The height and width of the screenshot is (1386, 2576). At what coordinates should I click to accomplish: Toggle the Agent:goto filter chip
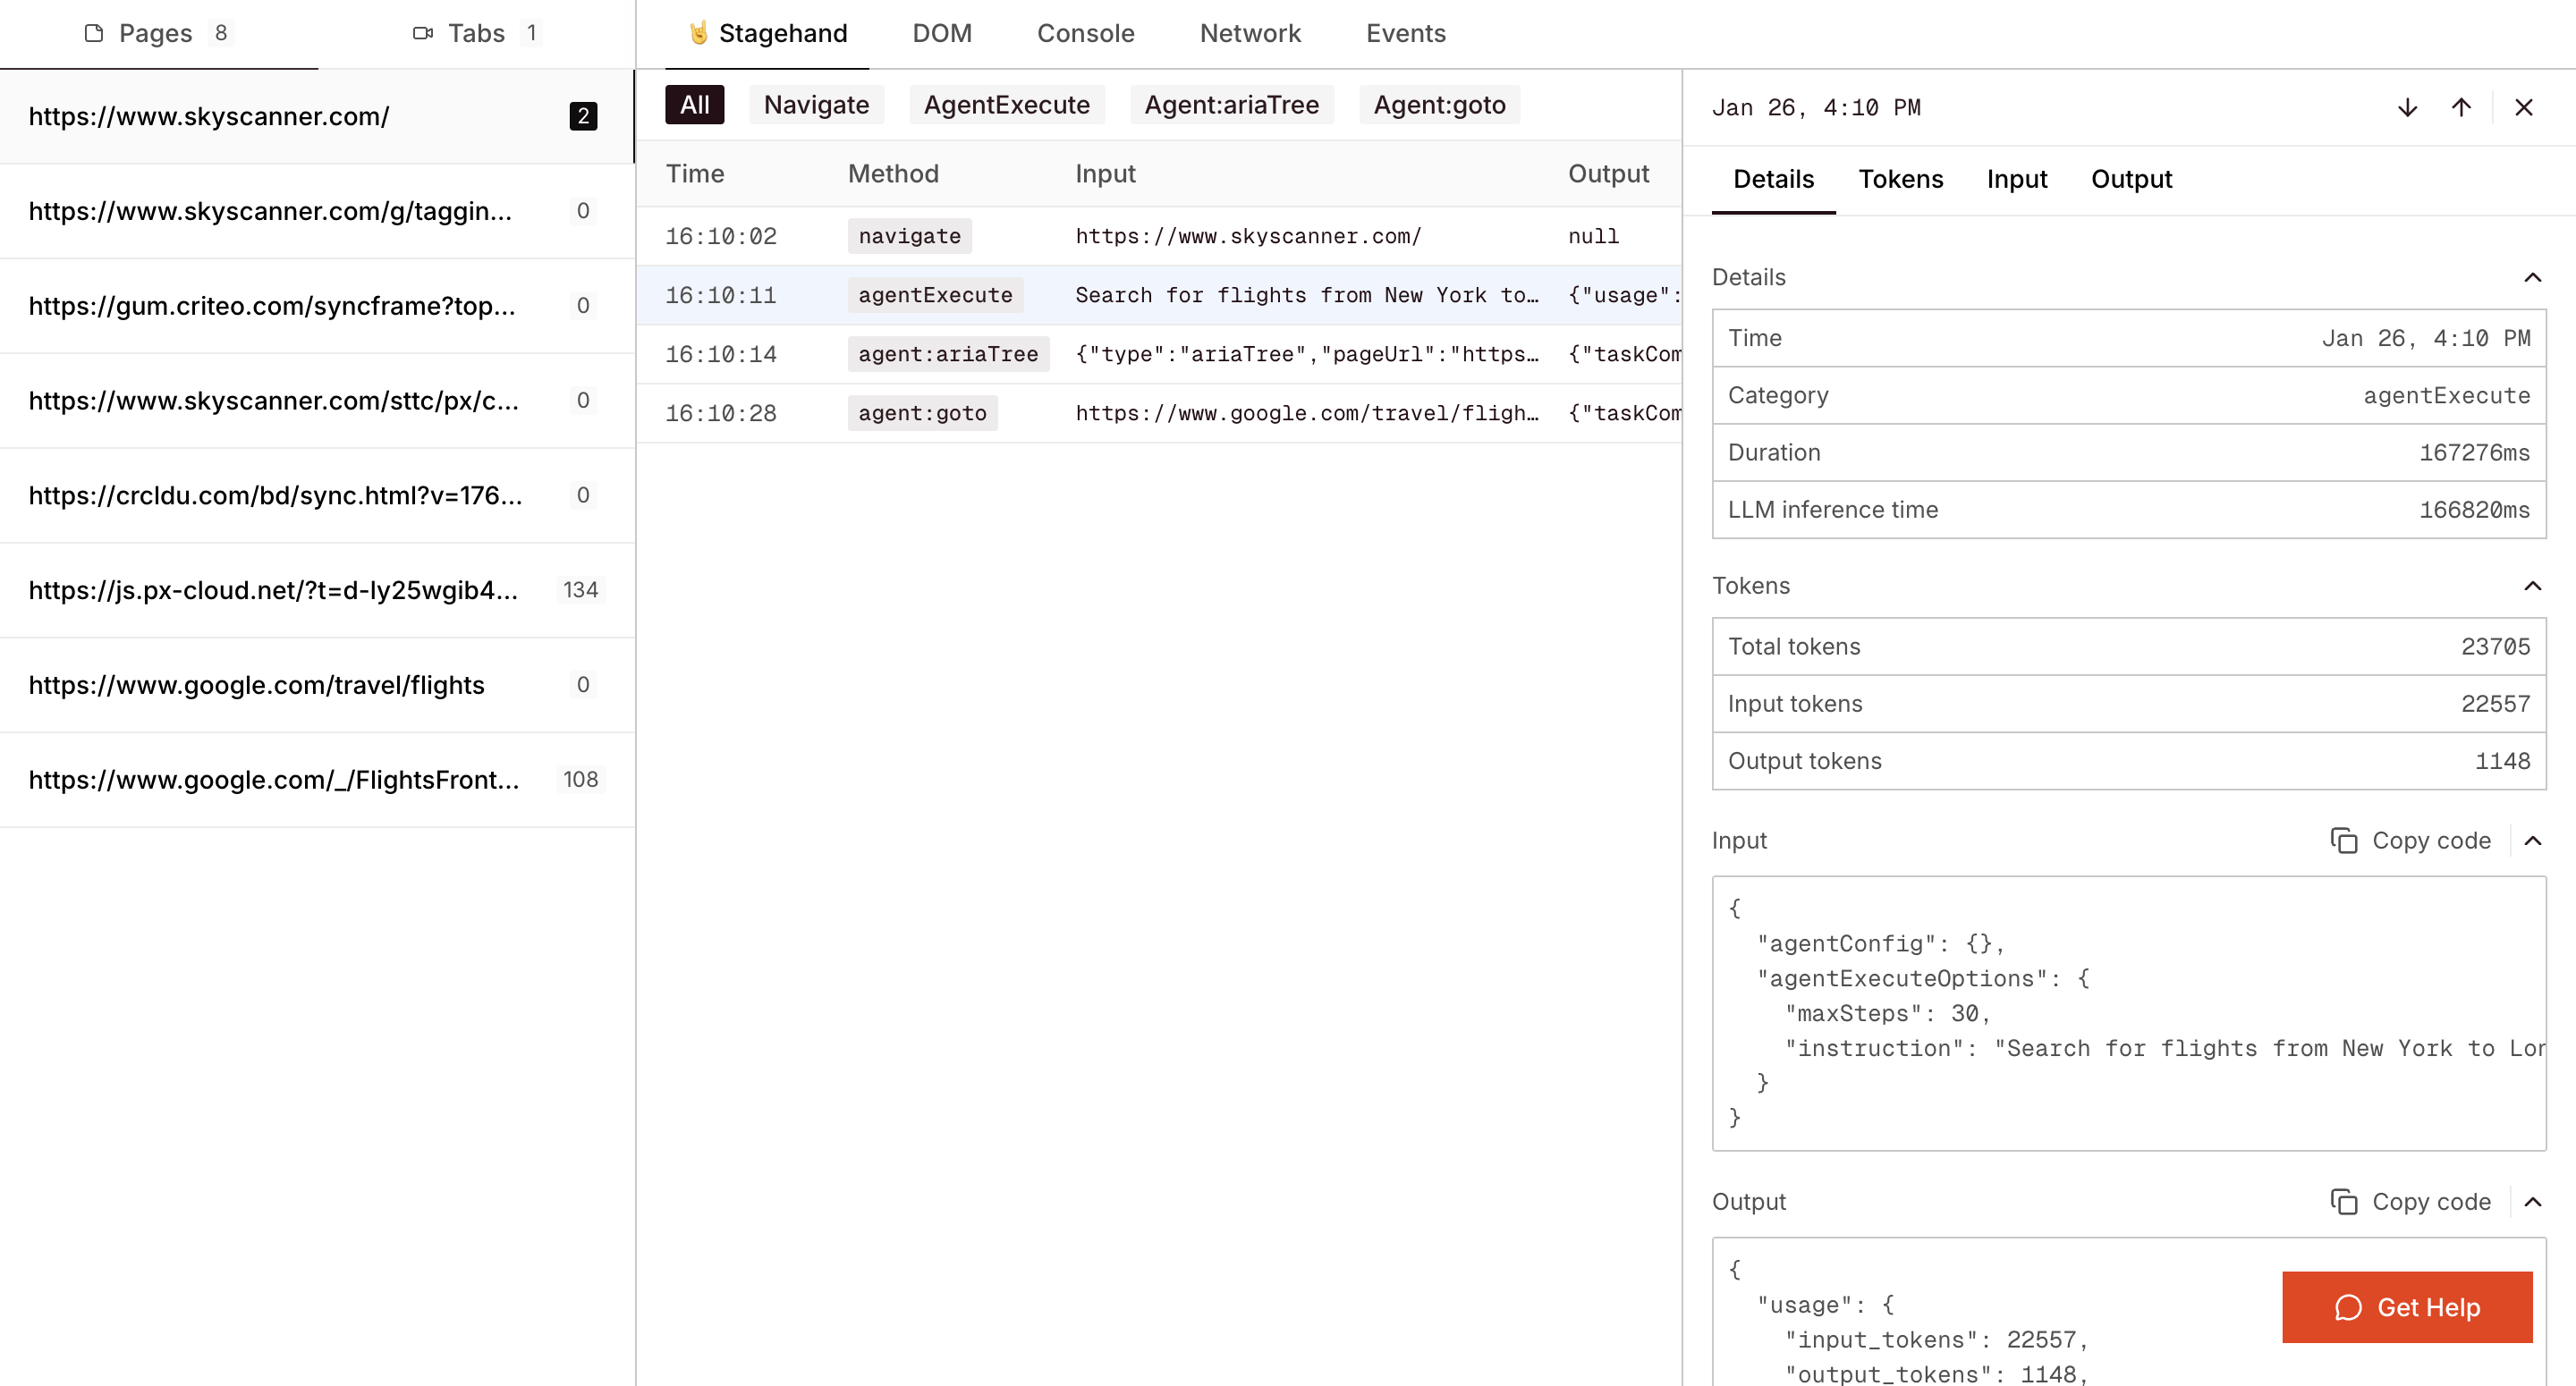[1439, 104]
